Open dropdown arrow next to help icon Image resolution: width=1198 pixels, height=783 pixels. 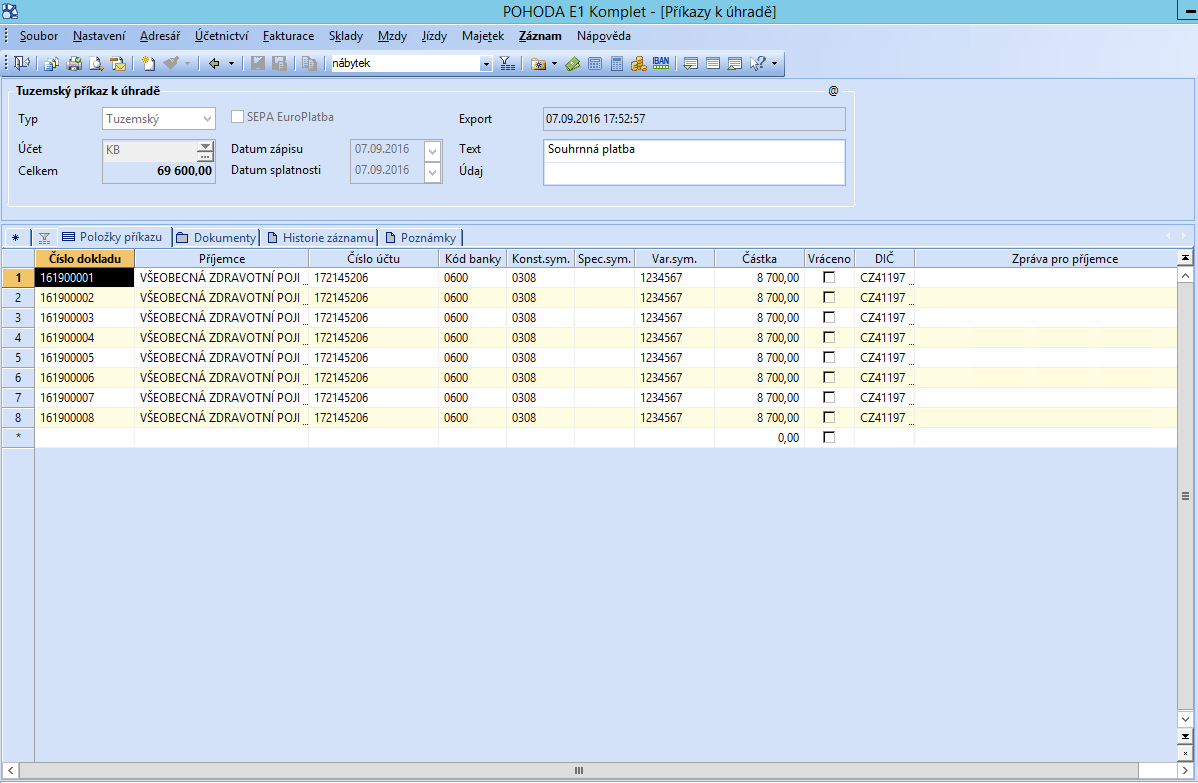click(774, 63)
